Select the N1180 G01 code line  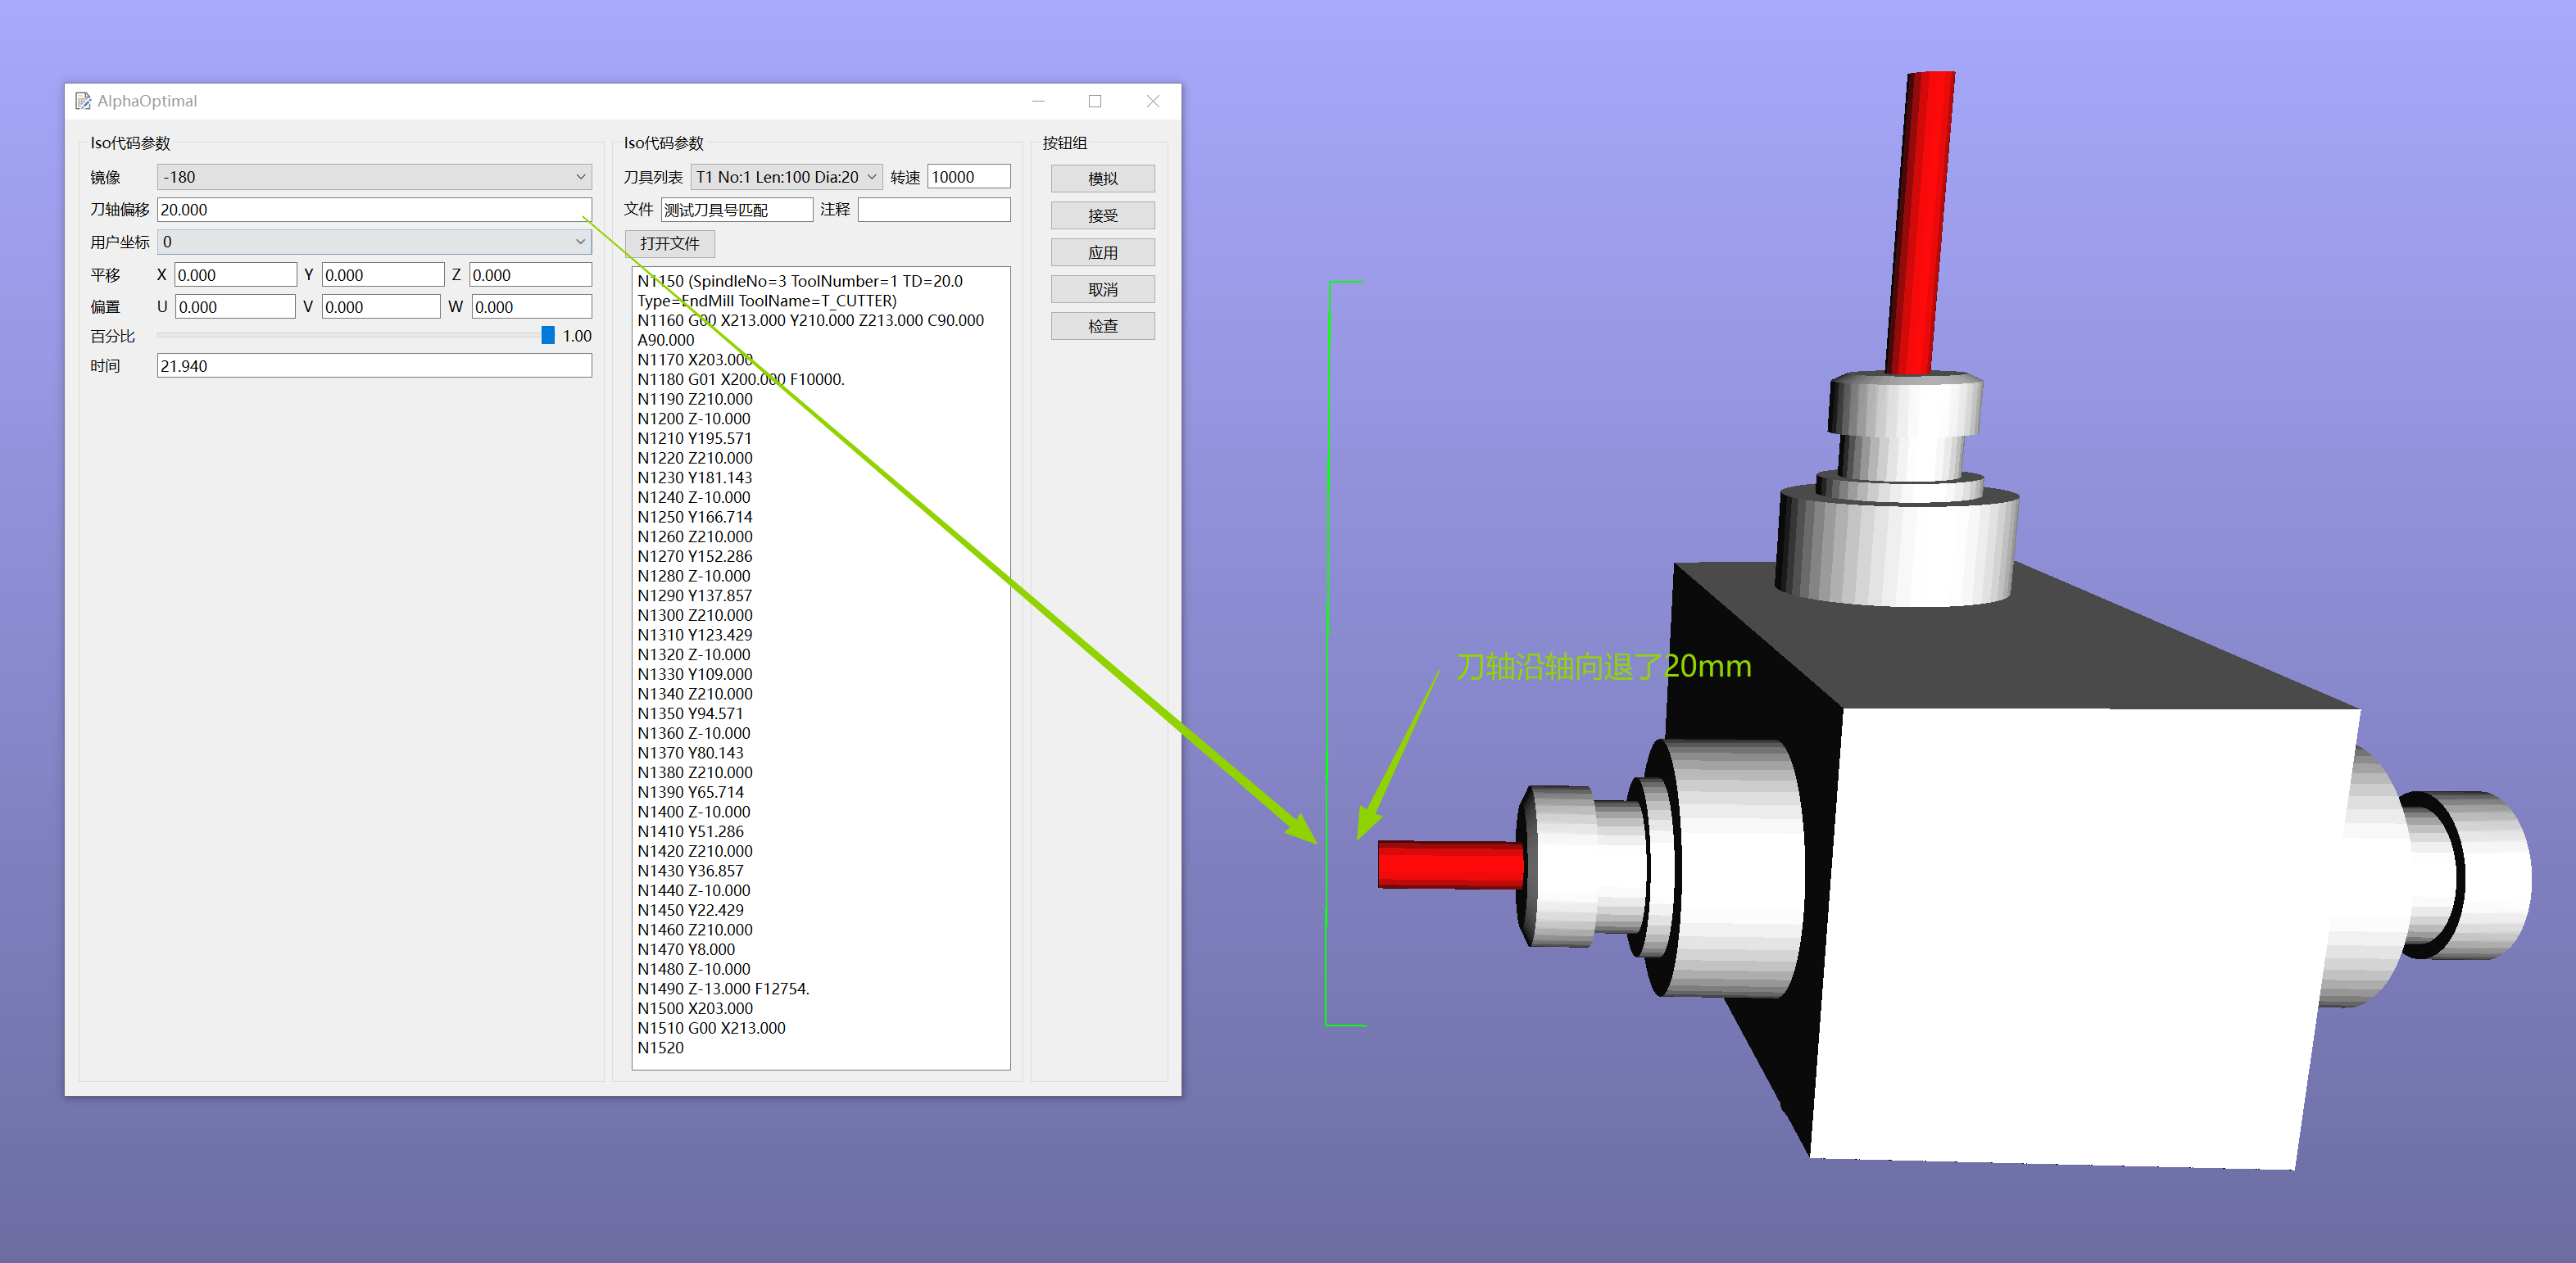pyautogui.click(x=740, y=379)
